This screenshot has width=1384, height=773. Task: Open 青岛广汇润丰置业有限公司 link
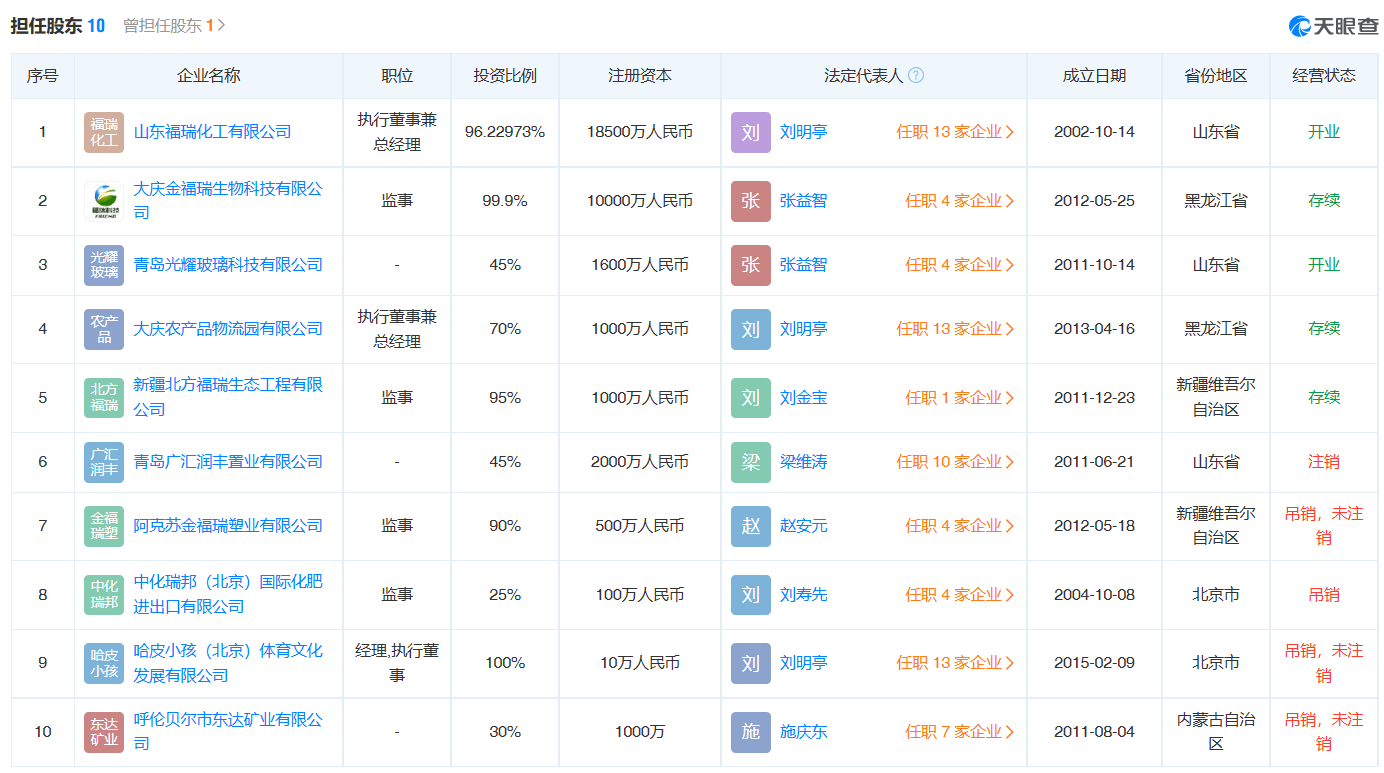click(x=228, y=462)
